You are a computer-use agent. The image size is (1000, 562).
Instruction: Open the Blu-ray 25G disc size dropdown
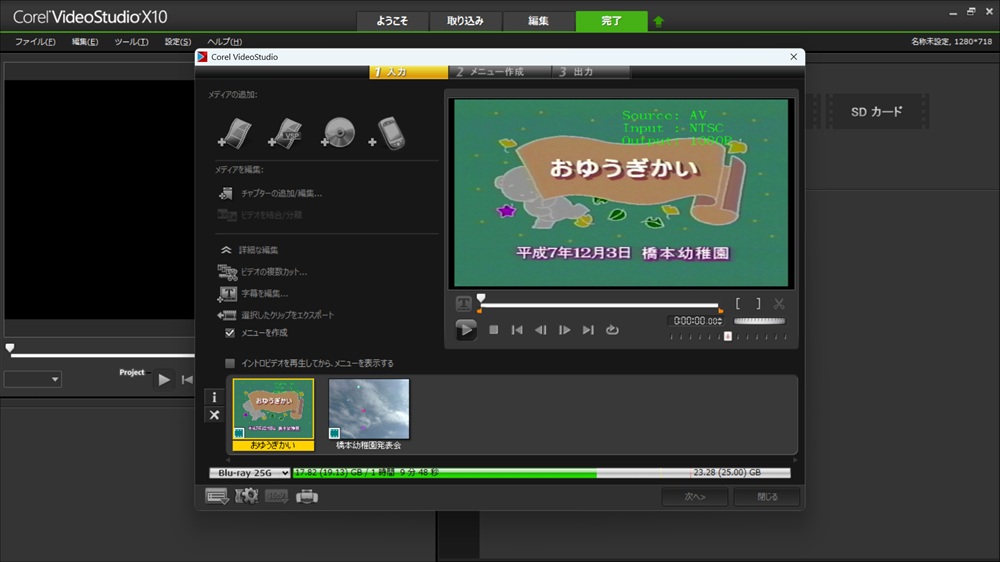[250, 472]
